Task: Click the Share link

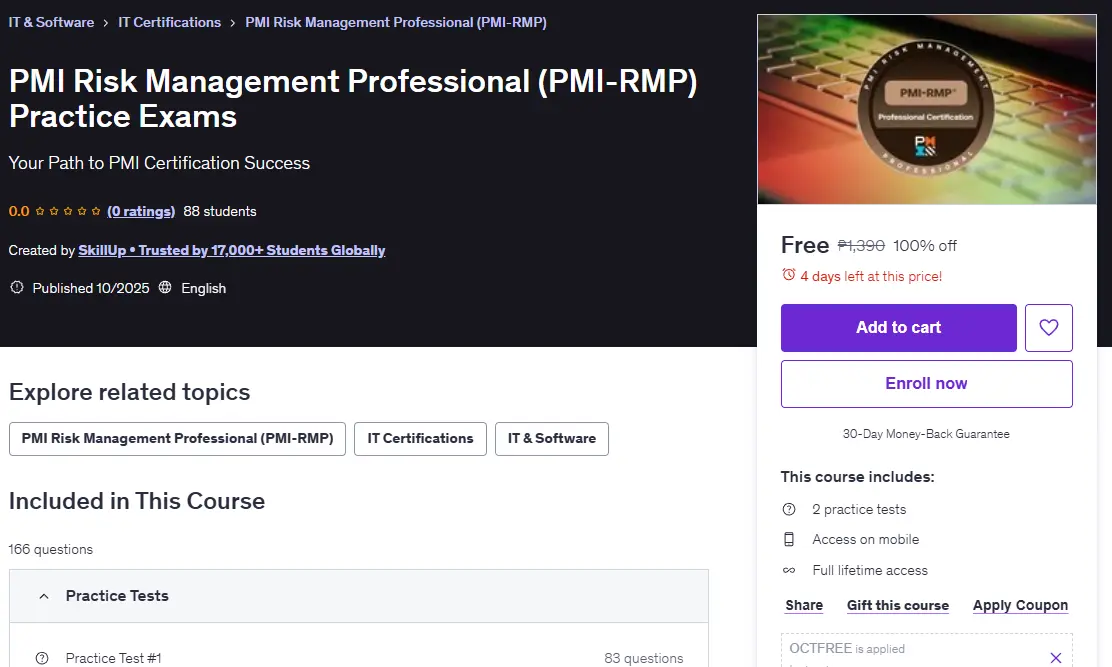Action: [x=804, y=605]
